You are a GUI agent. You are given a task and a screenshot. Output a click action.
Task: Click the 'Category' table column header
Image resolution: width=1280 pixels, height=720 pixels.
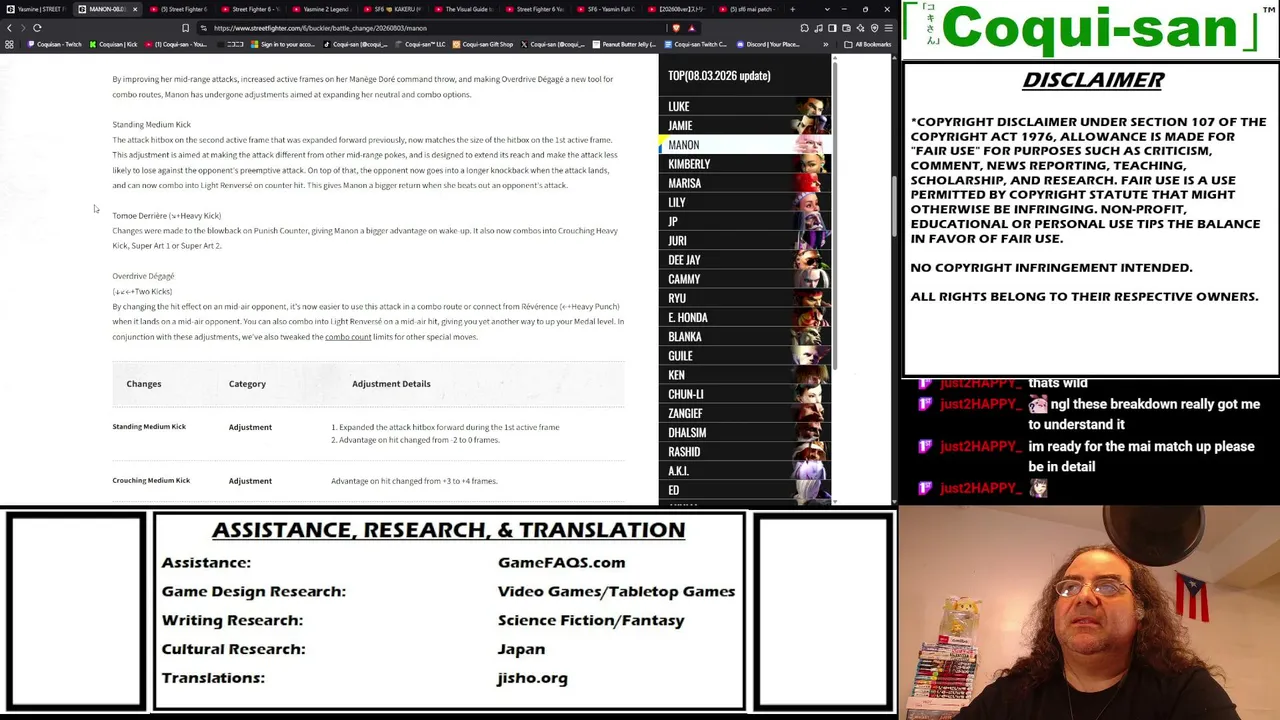[x=247, y=384]
